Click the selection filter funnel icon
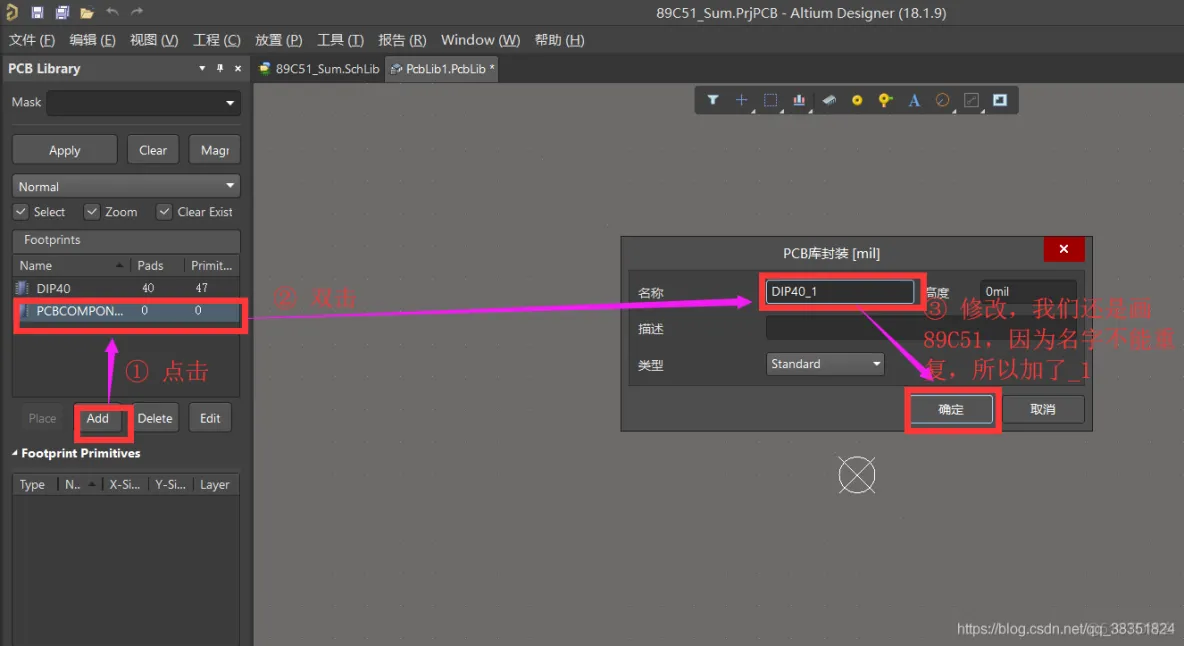The image size is (1184, 646). coord(712,100)
